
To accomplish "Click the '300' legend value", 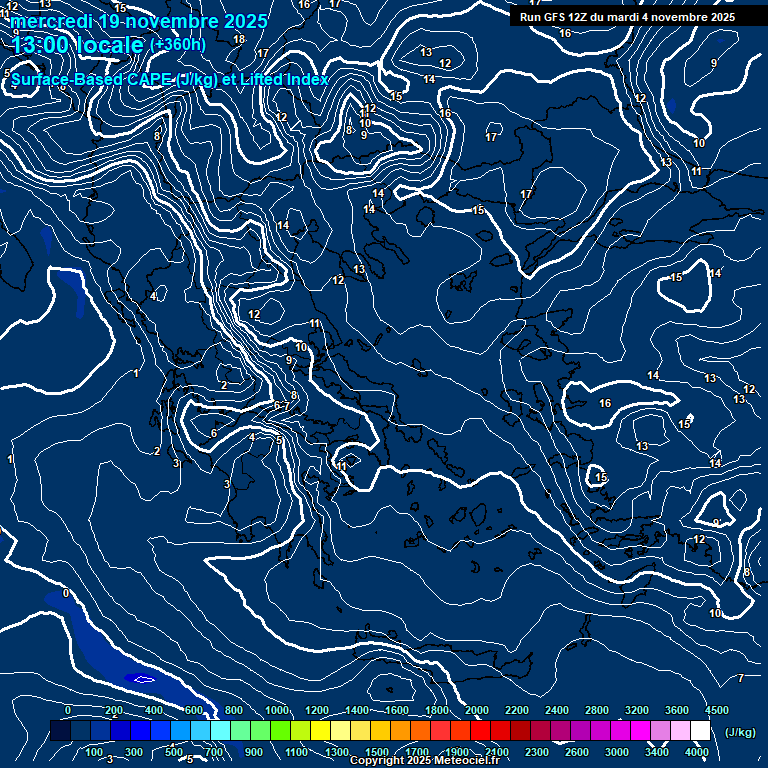I will (134, 752).
